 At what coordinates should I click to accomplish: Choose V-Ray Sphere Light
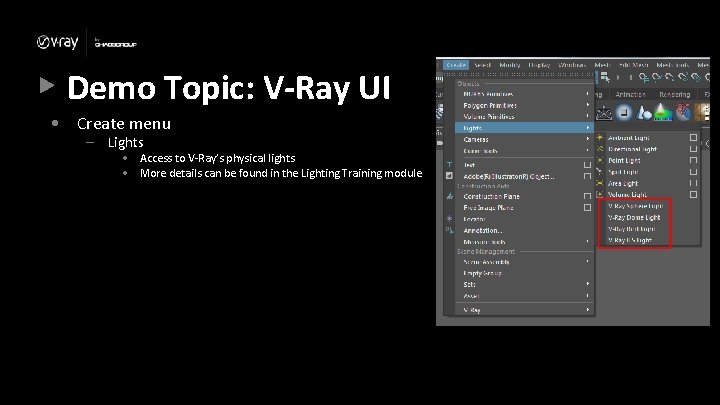(636, 206)
